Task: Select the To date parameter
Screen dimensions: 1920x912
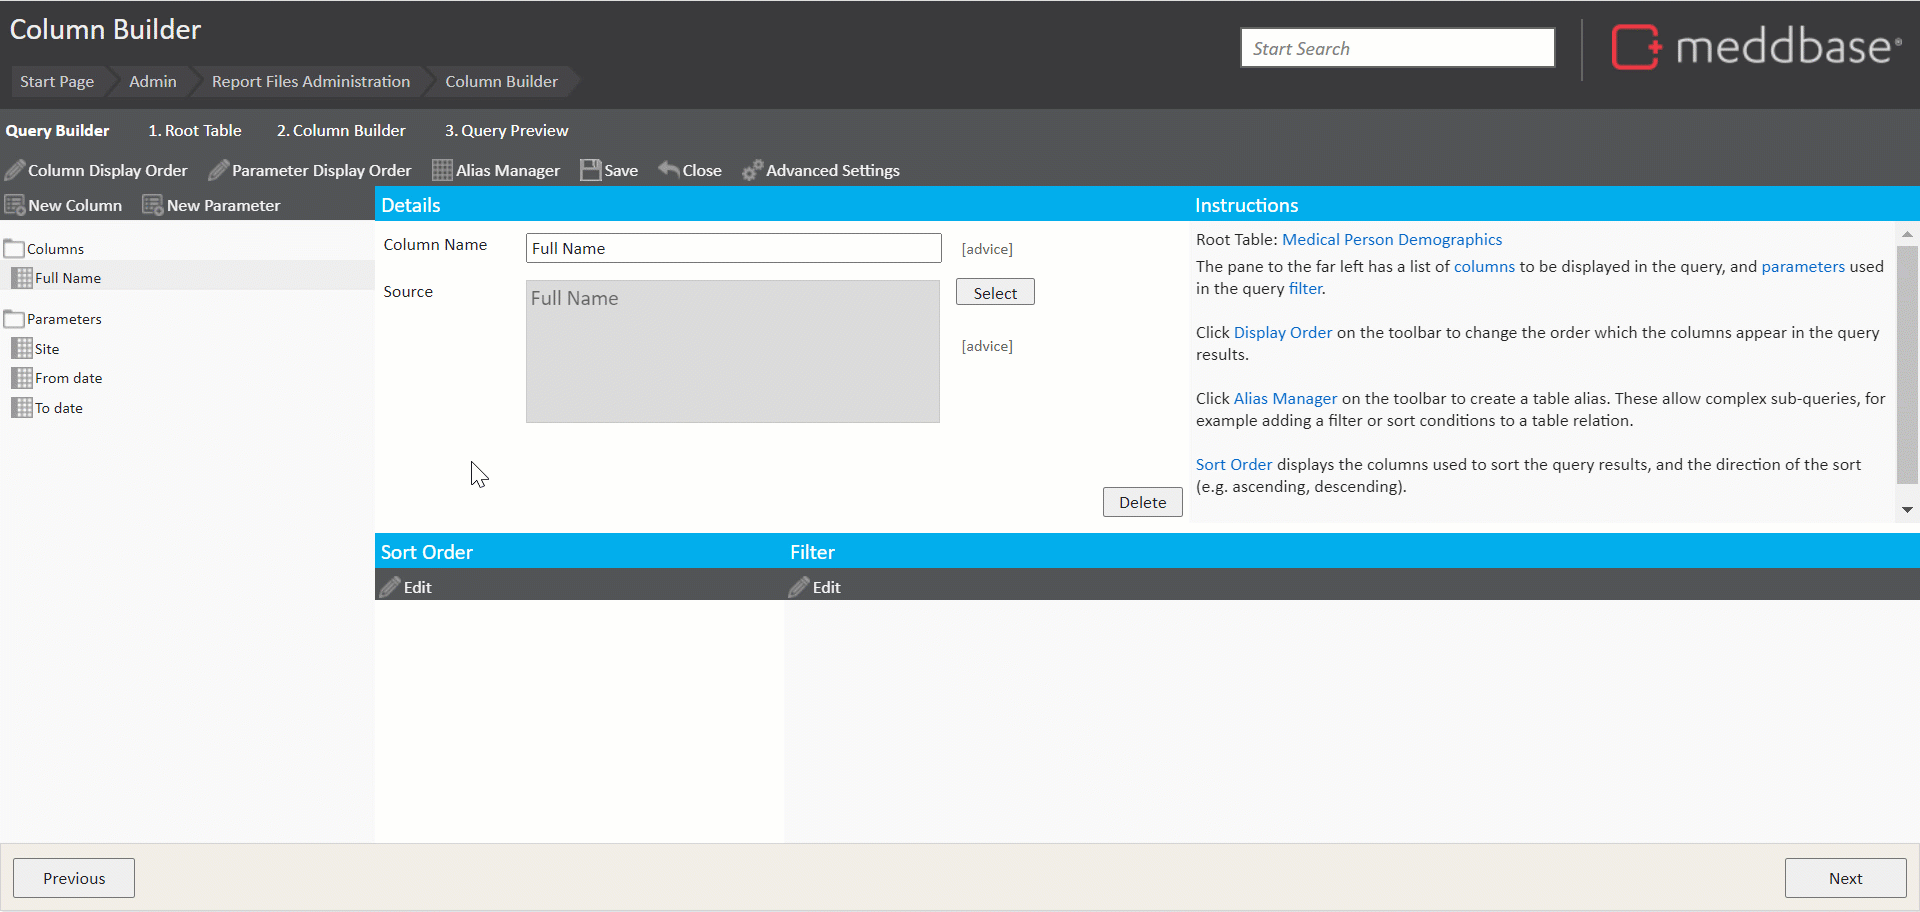Action: (59, 408)
